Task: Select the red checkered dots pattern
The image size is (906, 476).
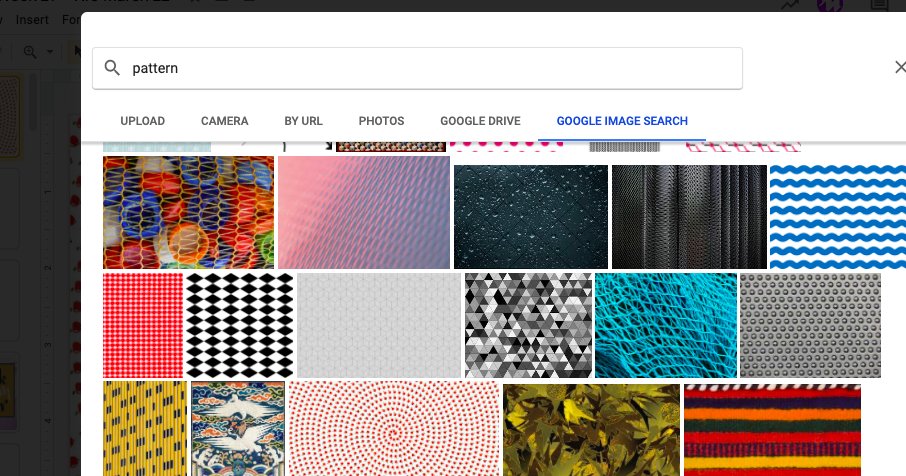Action: pyautogui.click(x=143, y=325)
